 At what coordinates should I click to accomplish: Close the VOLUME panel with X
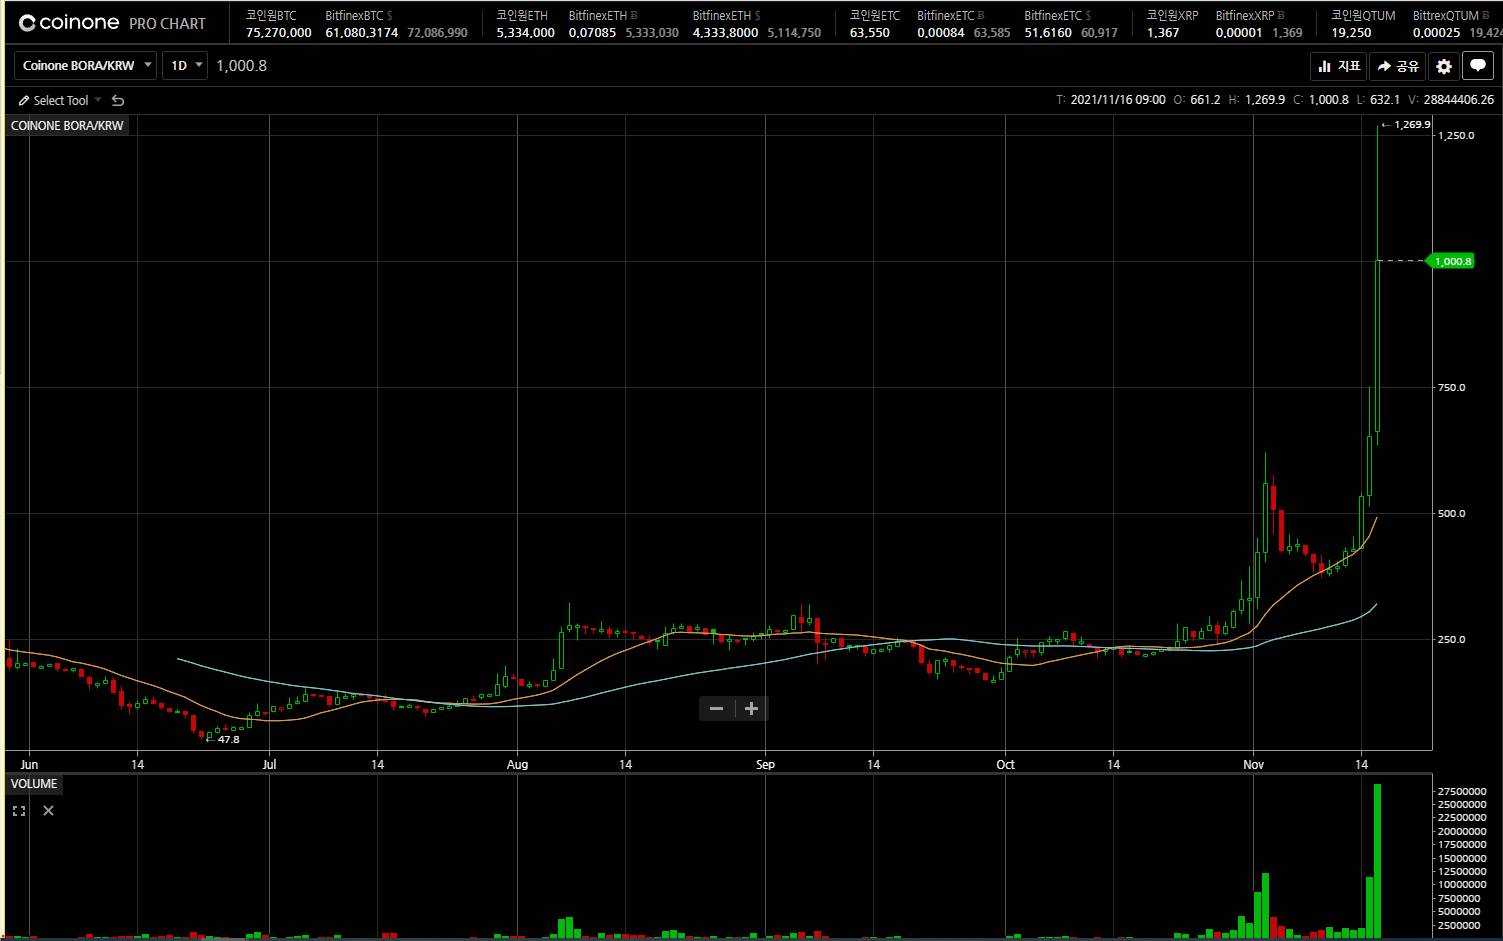click(x=48, y=811)
